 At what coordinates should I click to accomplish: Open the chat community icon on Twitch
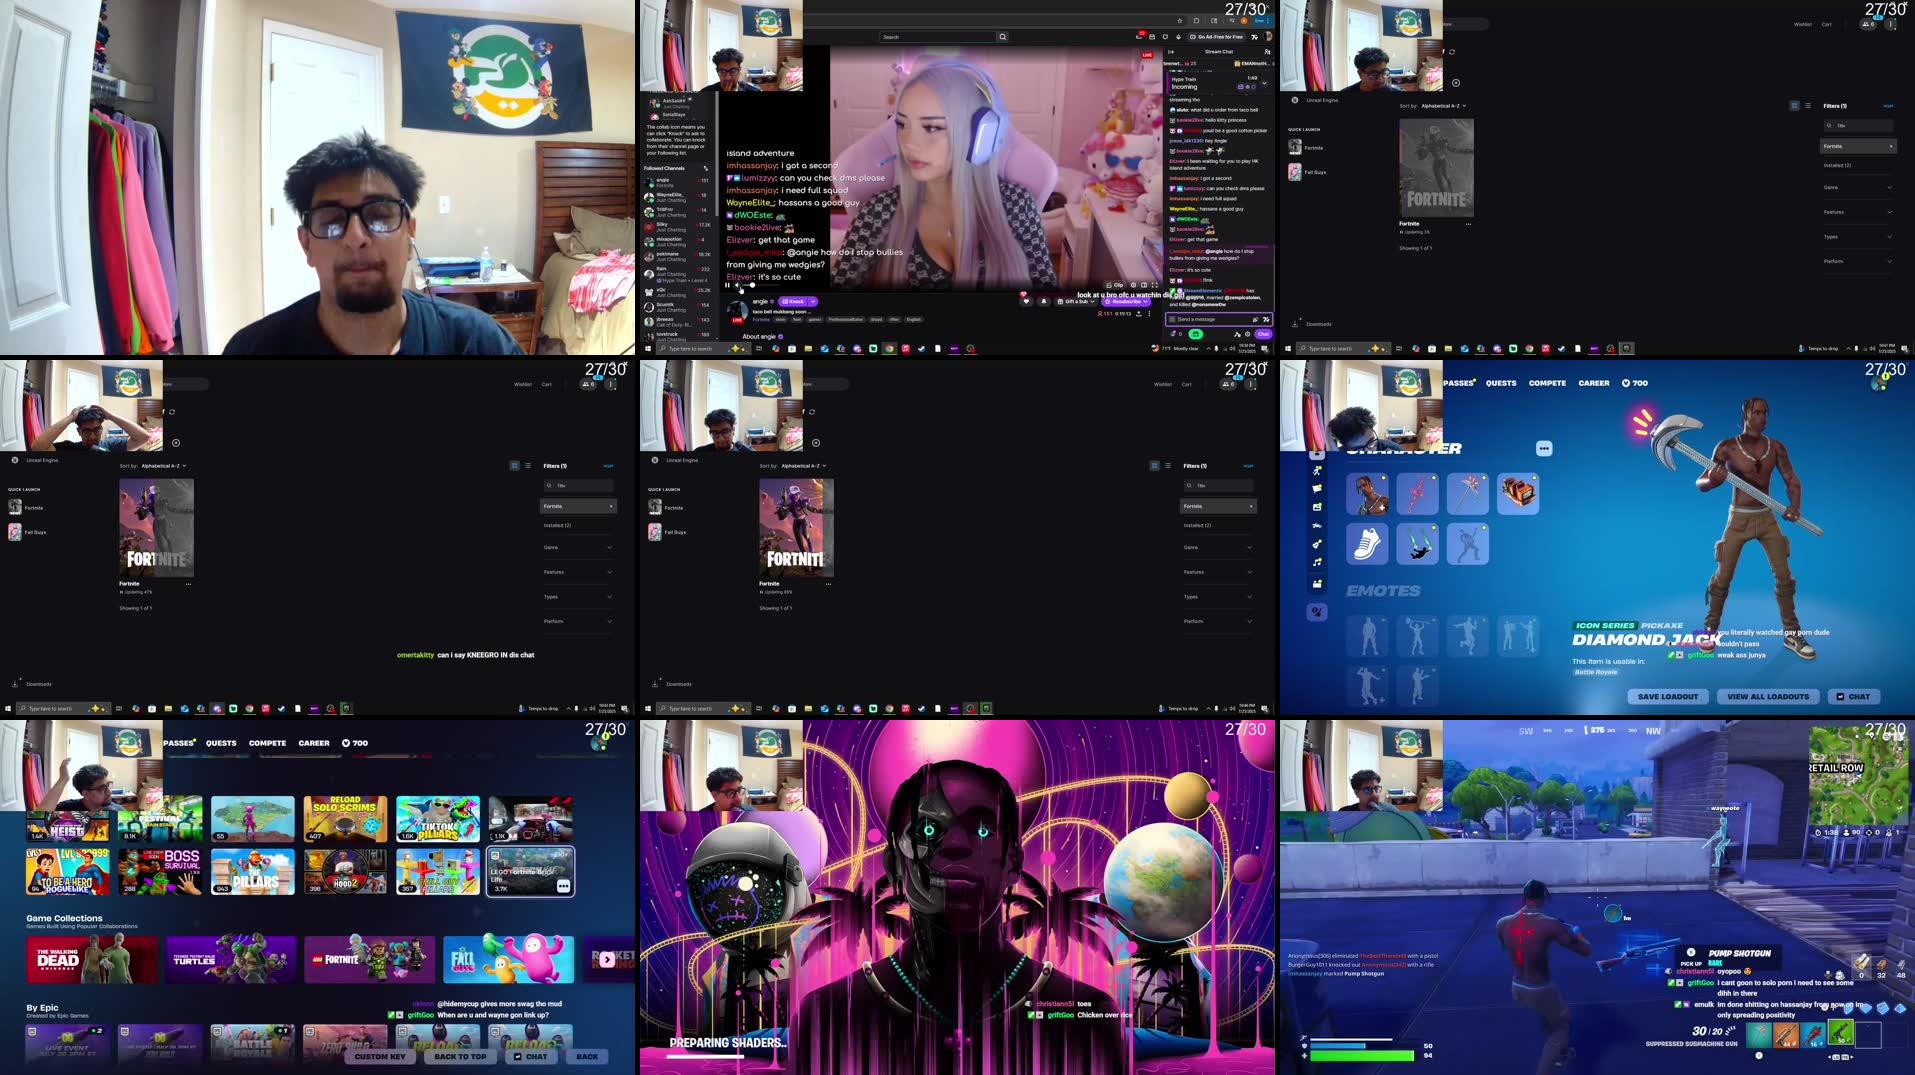1267,52
